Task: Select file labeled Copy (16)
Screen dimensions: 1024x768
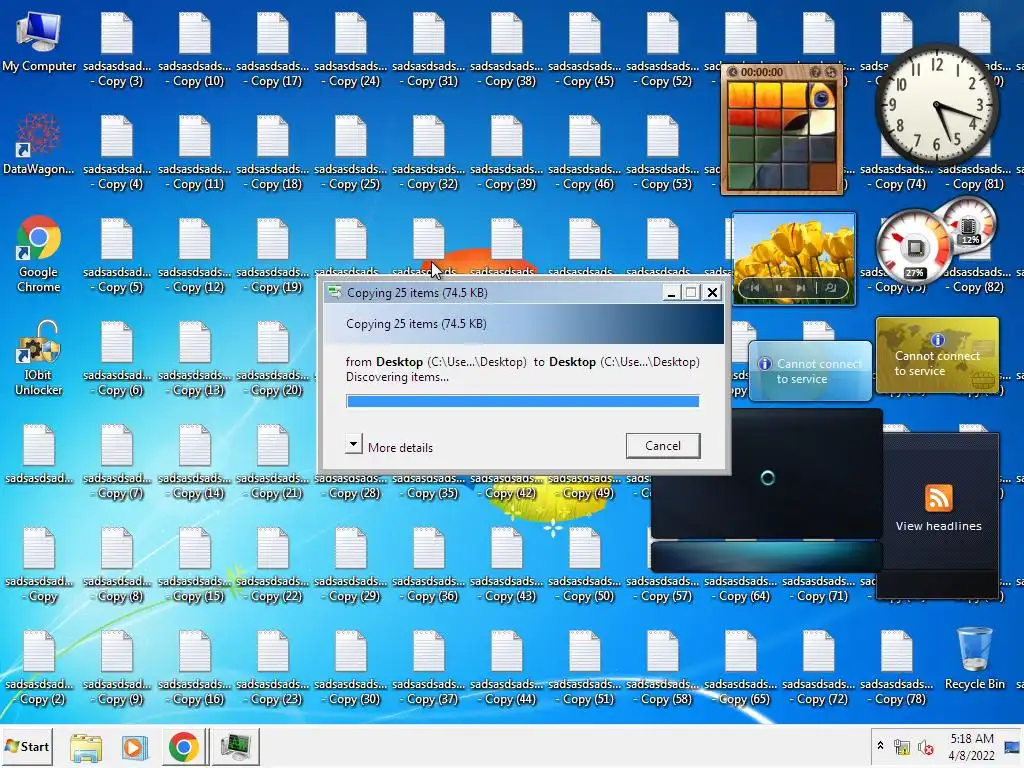Action: tap(195, 668)
